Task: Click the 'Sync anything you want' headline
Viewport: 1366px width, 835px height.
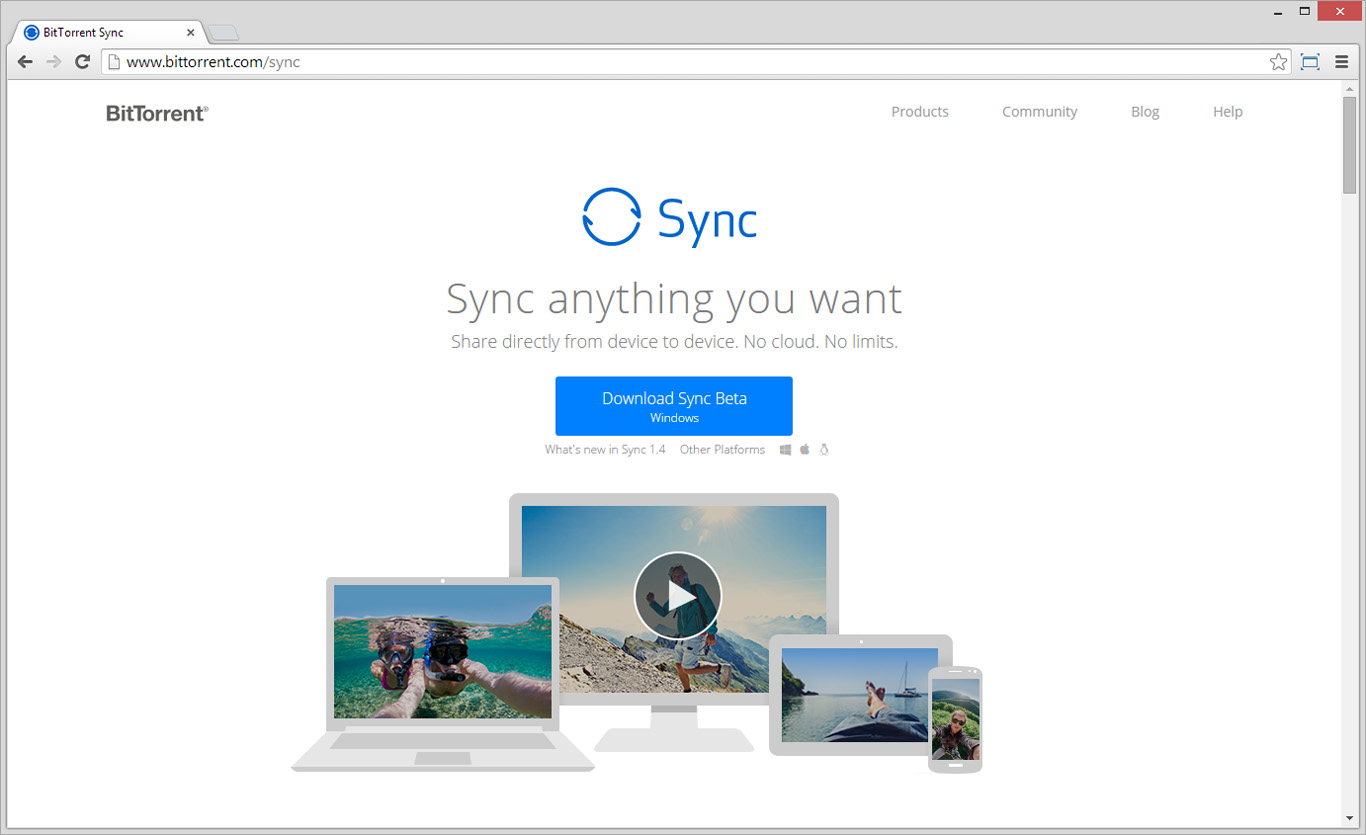Action: [x=674, y=298]
